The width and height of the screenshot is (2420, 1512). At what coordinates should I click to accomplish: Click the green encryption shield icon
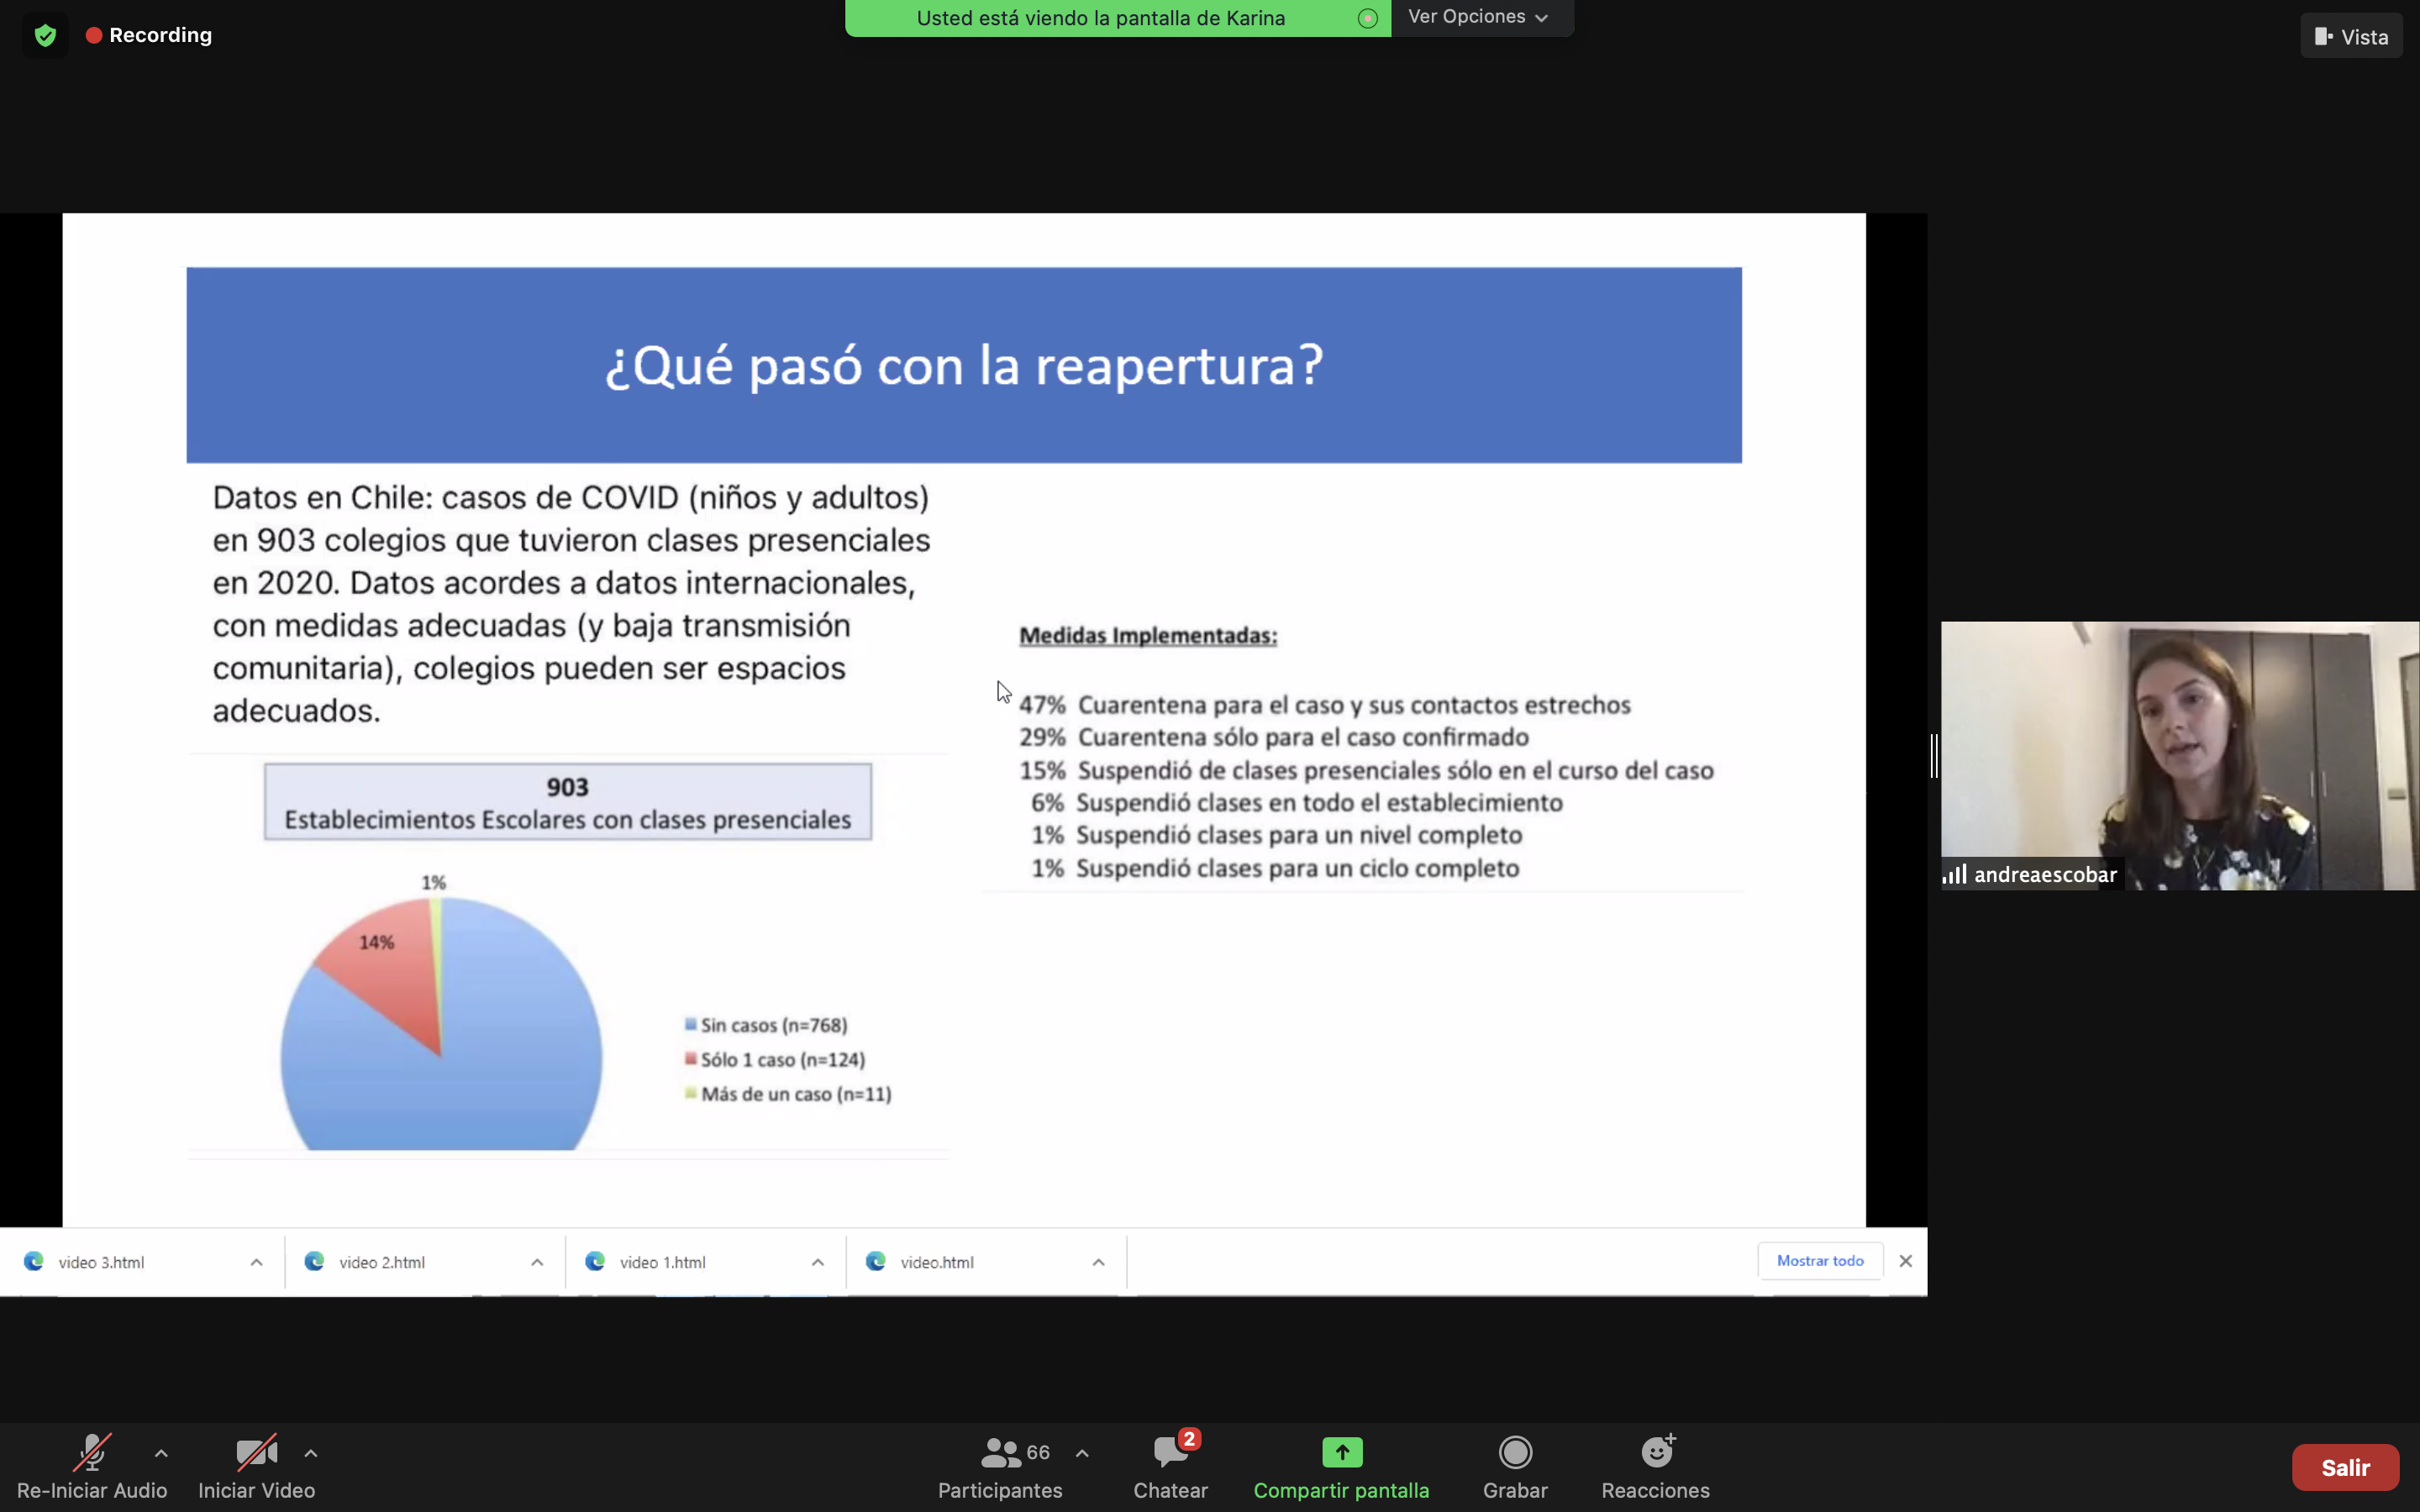45,36
